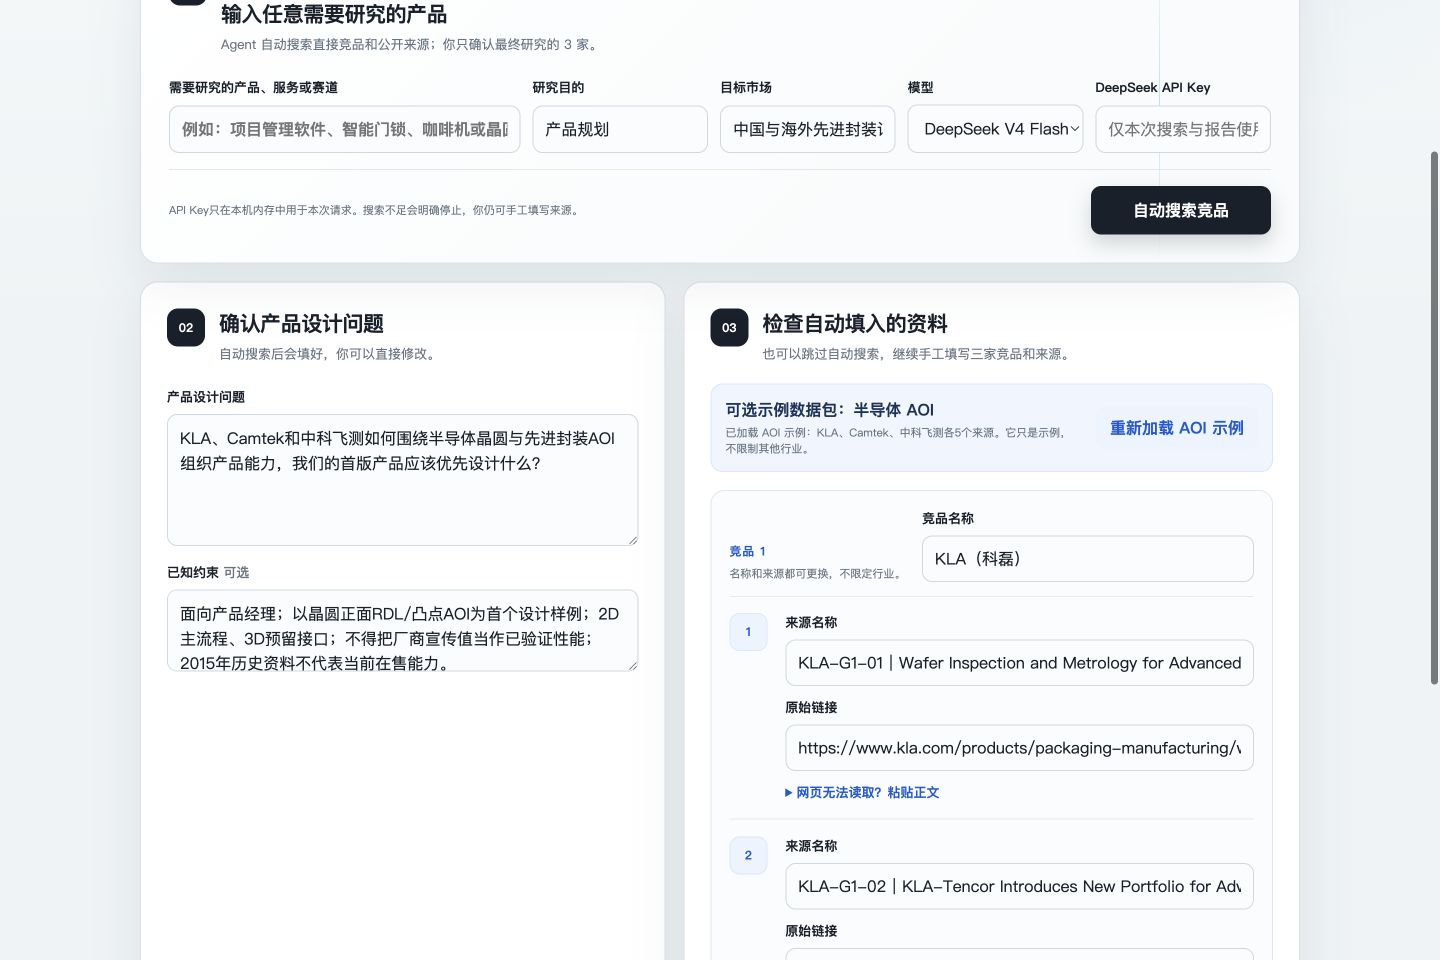Click the 目标市场 input field
Viewport: 1440px width, 960px height.
click(808, 129)
